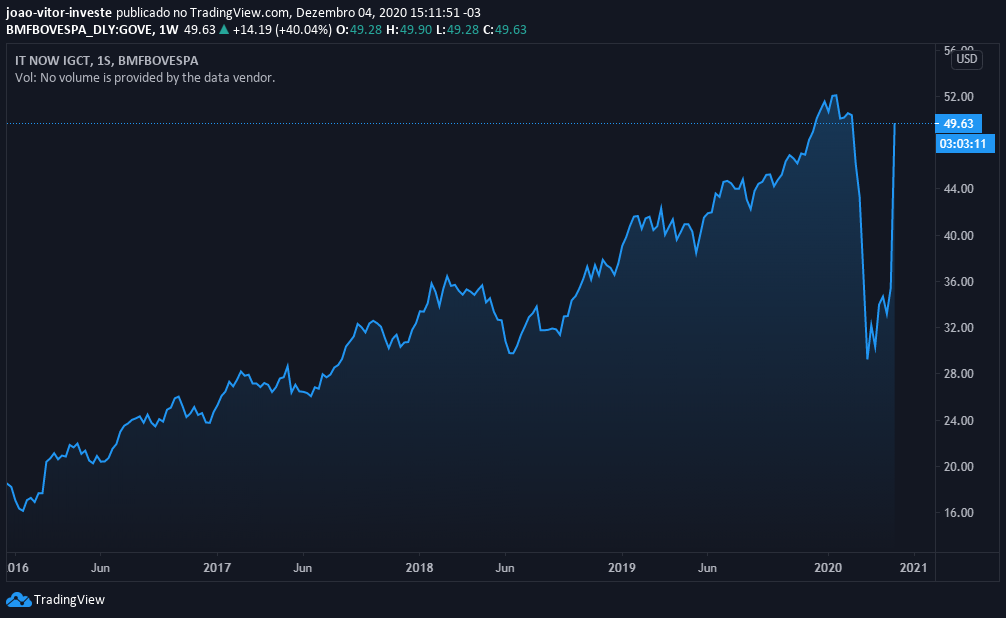Click the USD currency button
The height and width of the screenshot is (618, 1006).
pyautogui.click(x=966, y=60)
